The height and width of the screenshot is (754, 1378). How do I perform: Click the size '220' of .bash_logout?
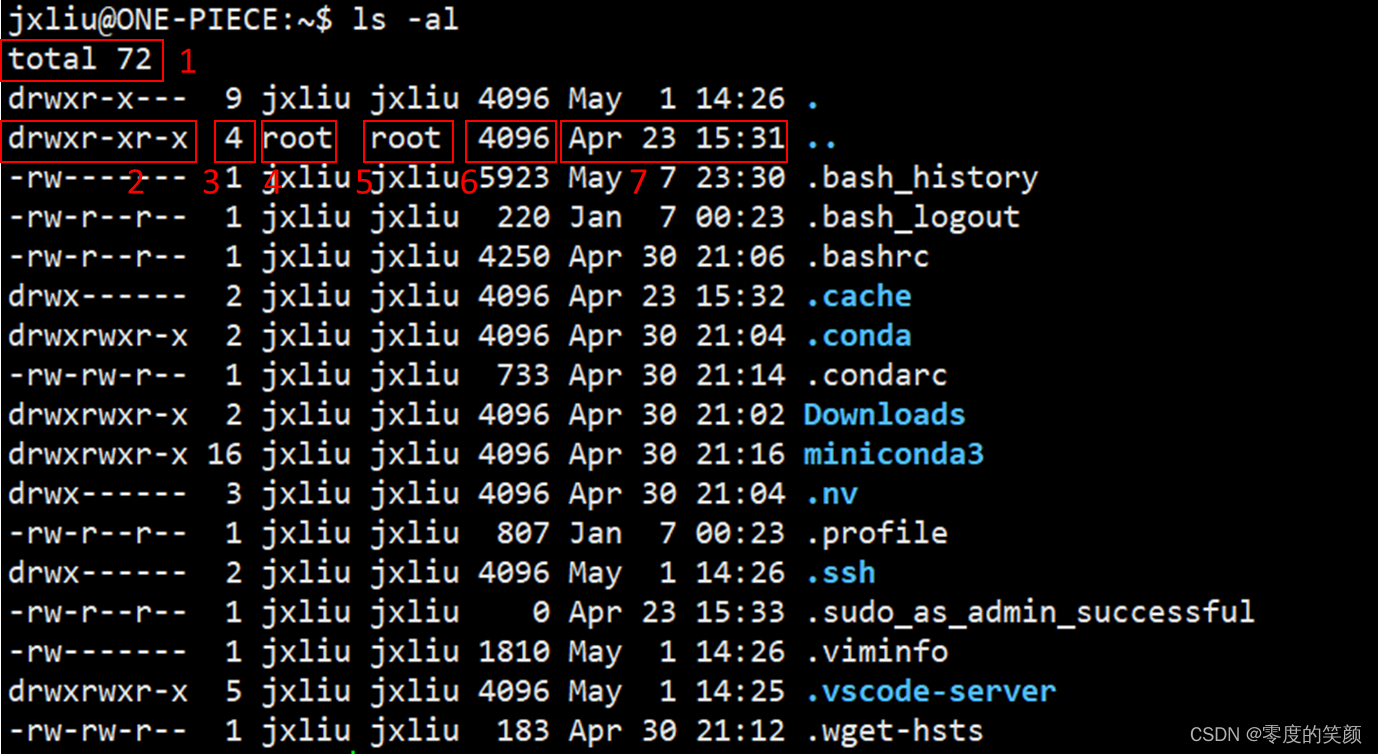[523, 217]
